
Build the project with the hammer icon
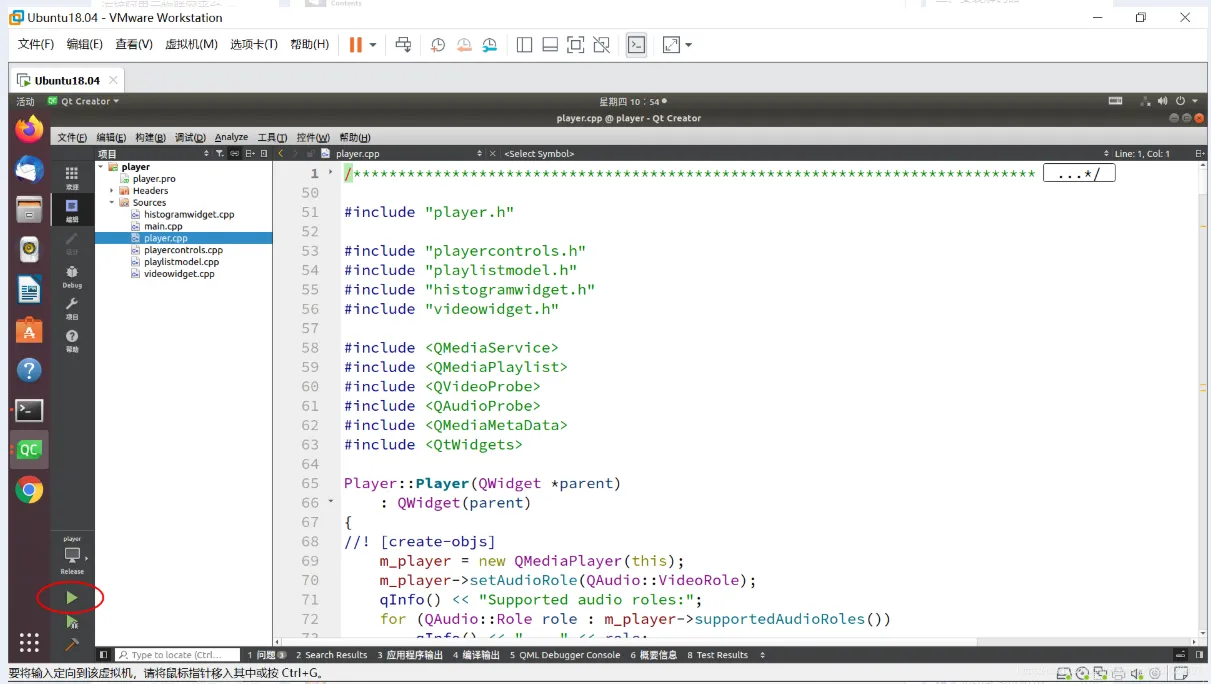(71, 645)
